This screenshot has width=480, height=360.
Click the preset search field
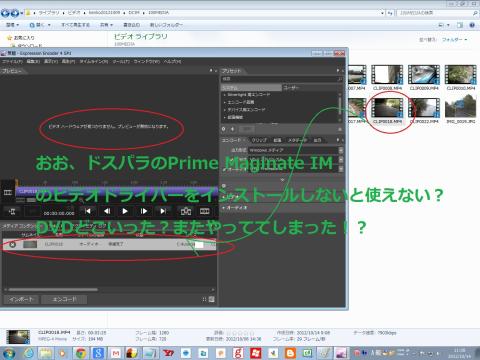(282, 79)
